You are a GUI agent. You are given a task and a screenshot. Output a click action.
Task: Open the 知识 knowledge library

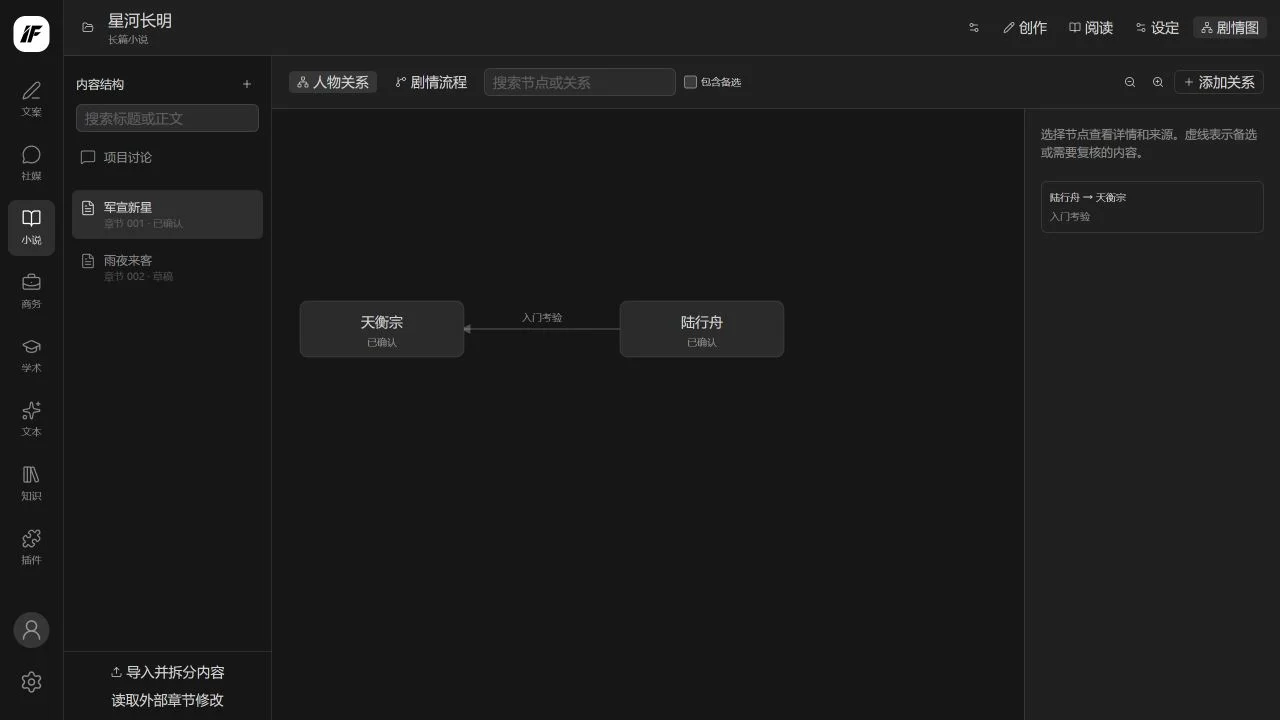tap(31, 484)
